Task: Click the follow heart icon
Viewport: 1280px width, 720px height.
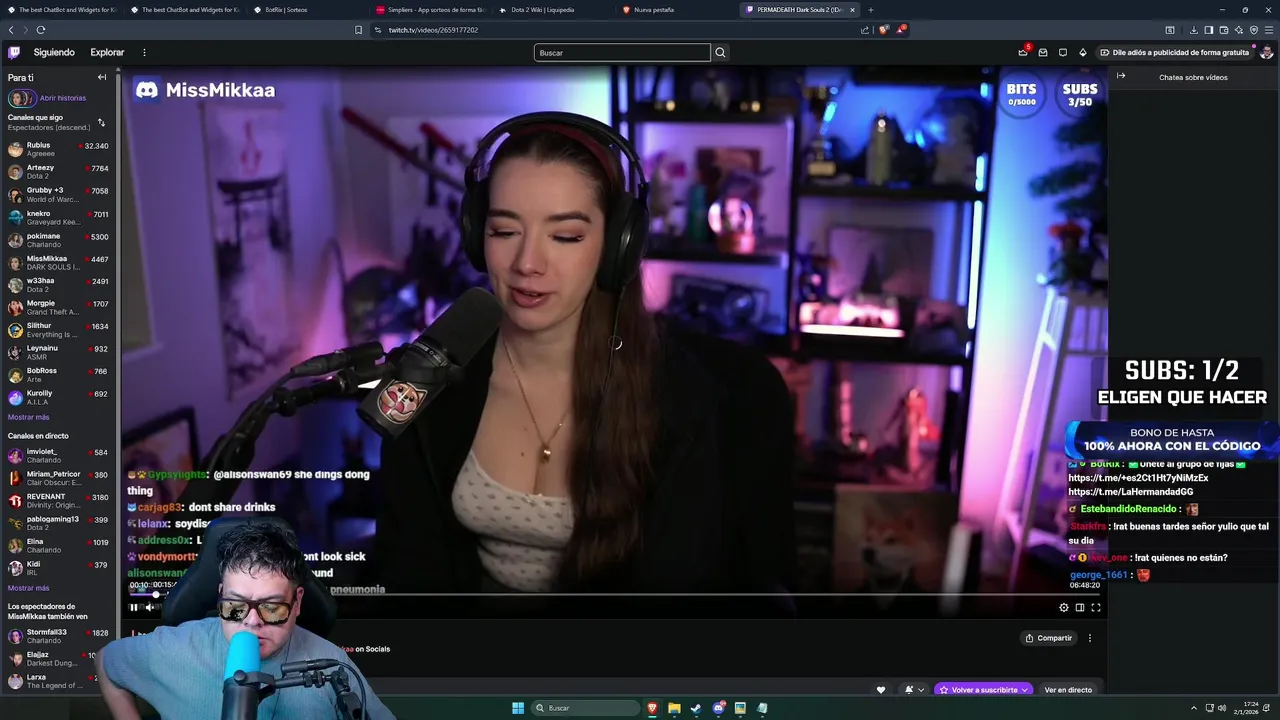Action: coord(881,690)
